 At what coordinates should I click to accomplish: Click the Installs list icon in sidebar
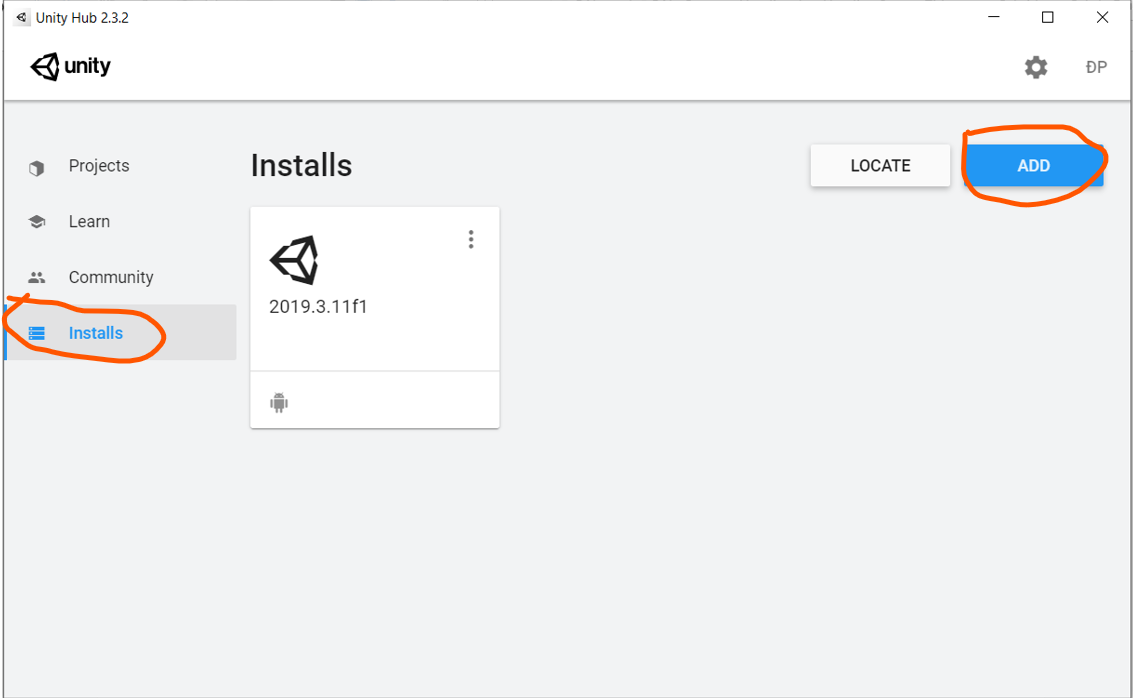click(37, 334)
